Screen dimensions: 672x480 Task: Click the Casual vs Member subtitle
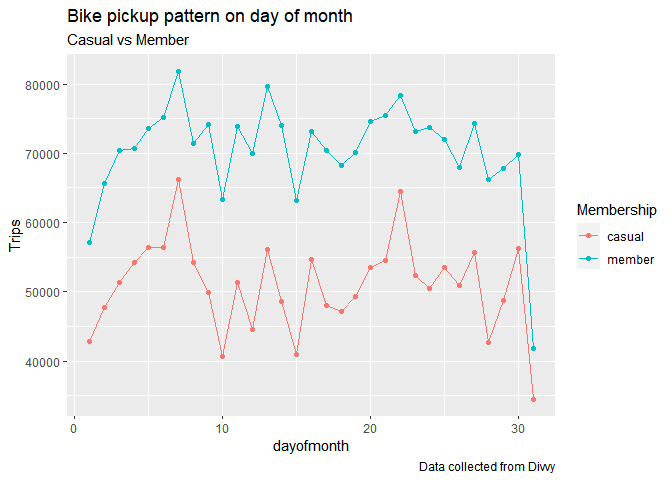click(x=128, y=40)
